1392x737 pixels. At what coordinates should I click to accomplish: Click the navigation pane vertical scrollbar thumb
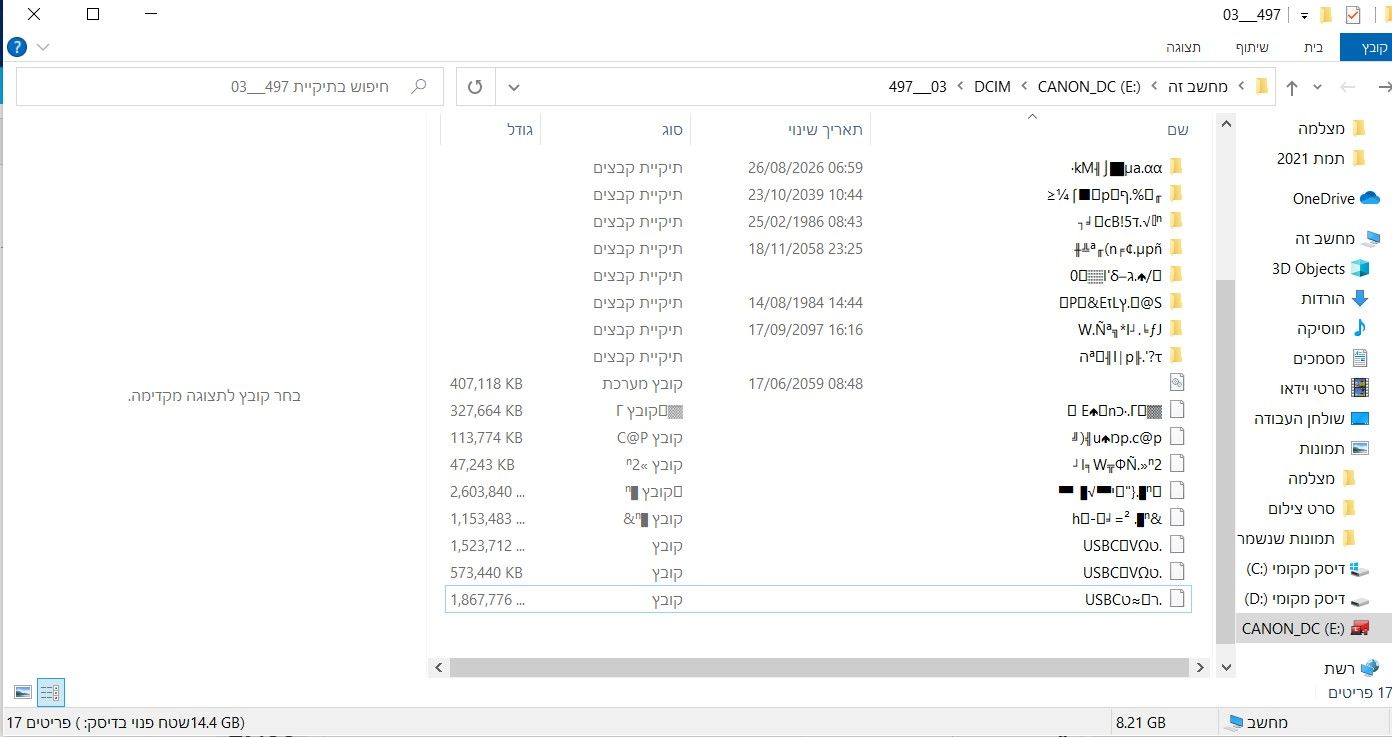(1225, 460)
